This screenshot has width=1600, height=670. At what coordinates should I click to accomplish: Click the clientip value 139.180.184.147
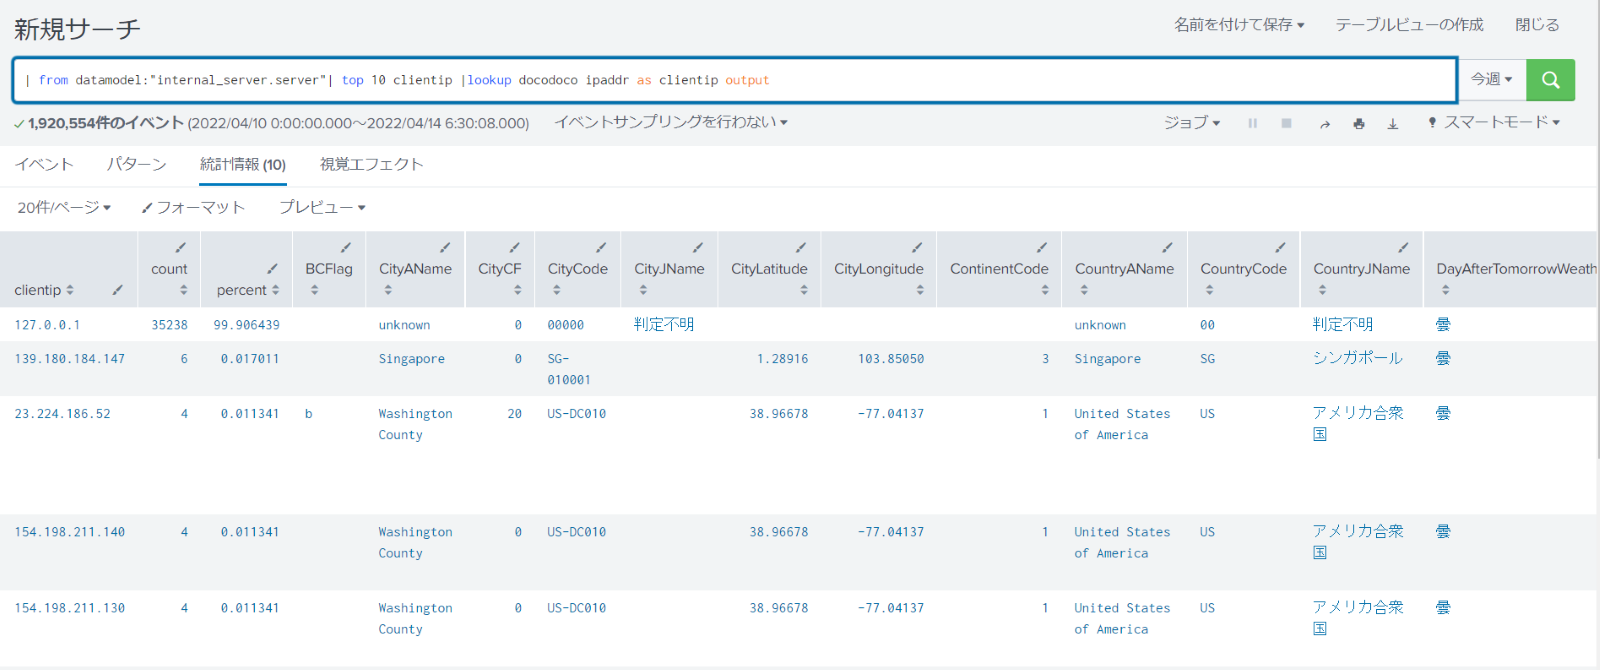[70, 359]
